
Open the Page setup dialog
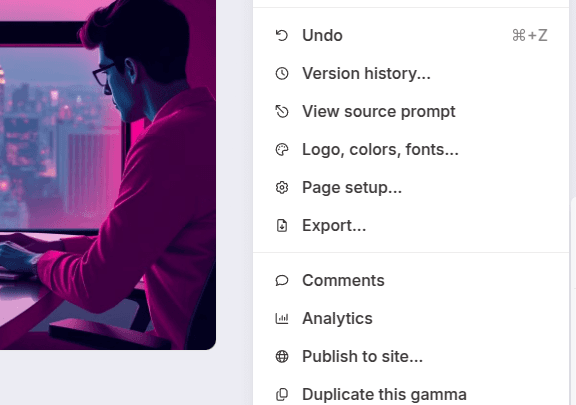[411, 187]
